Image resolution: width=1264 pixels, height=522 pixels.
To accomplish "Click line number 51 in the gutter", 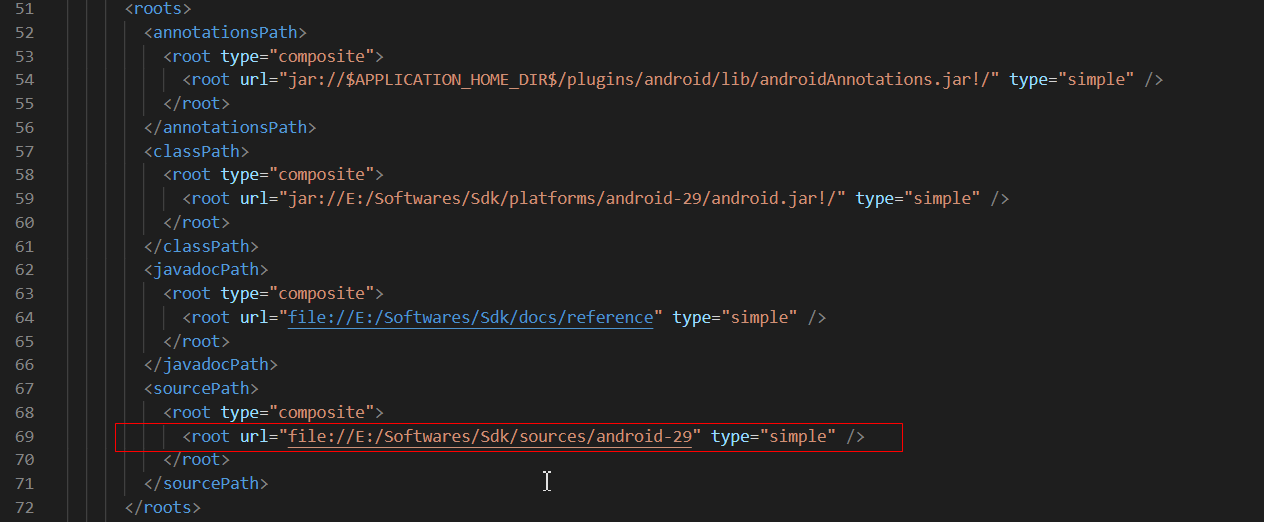I will tap(25, 8).
